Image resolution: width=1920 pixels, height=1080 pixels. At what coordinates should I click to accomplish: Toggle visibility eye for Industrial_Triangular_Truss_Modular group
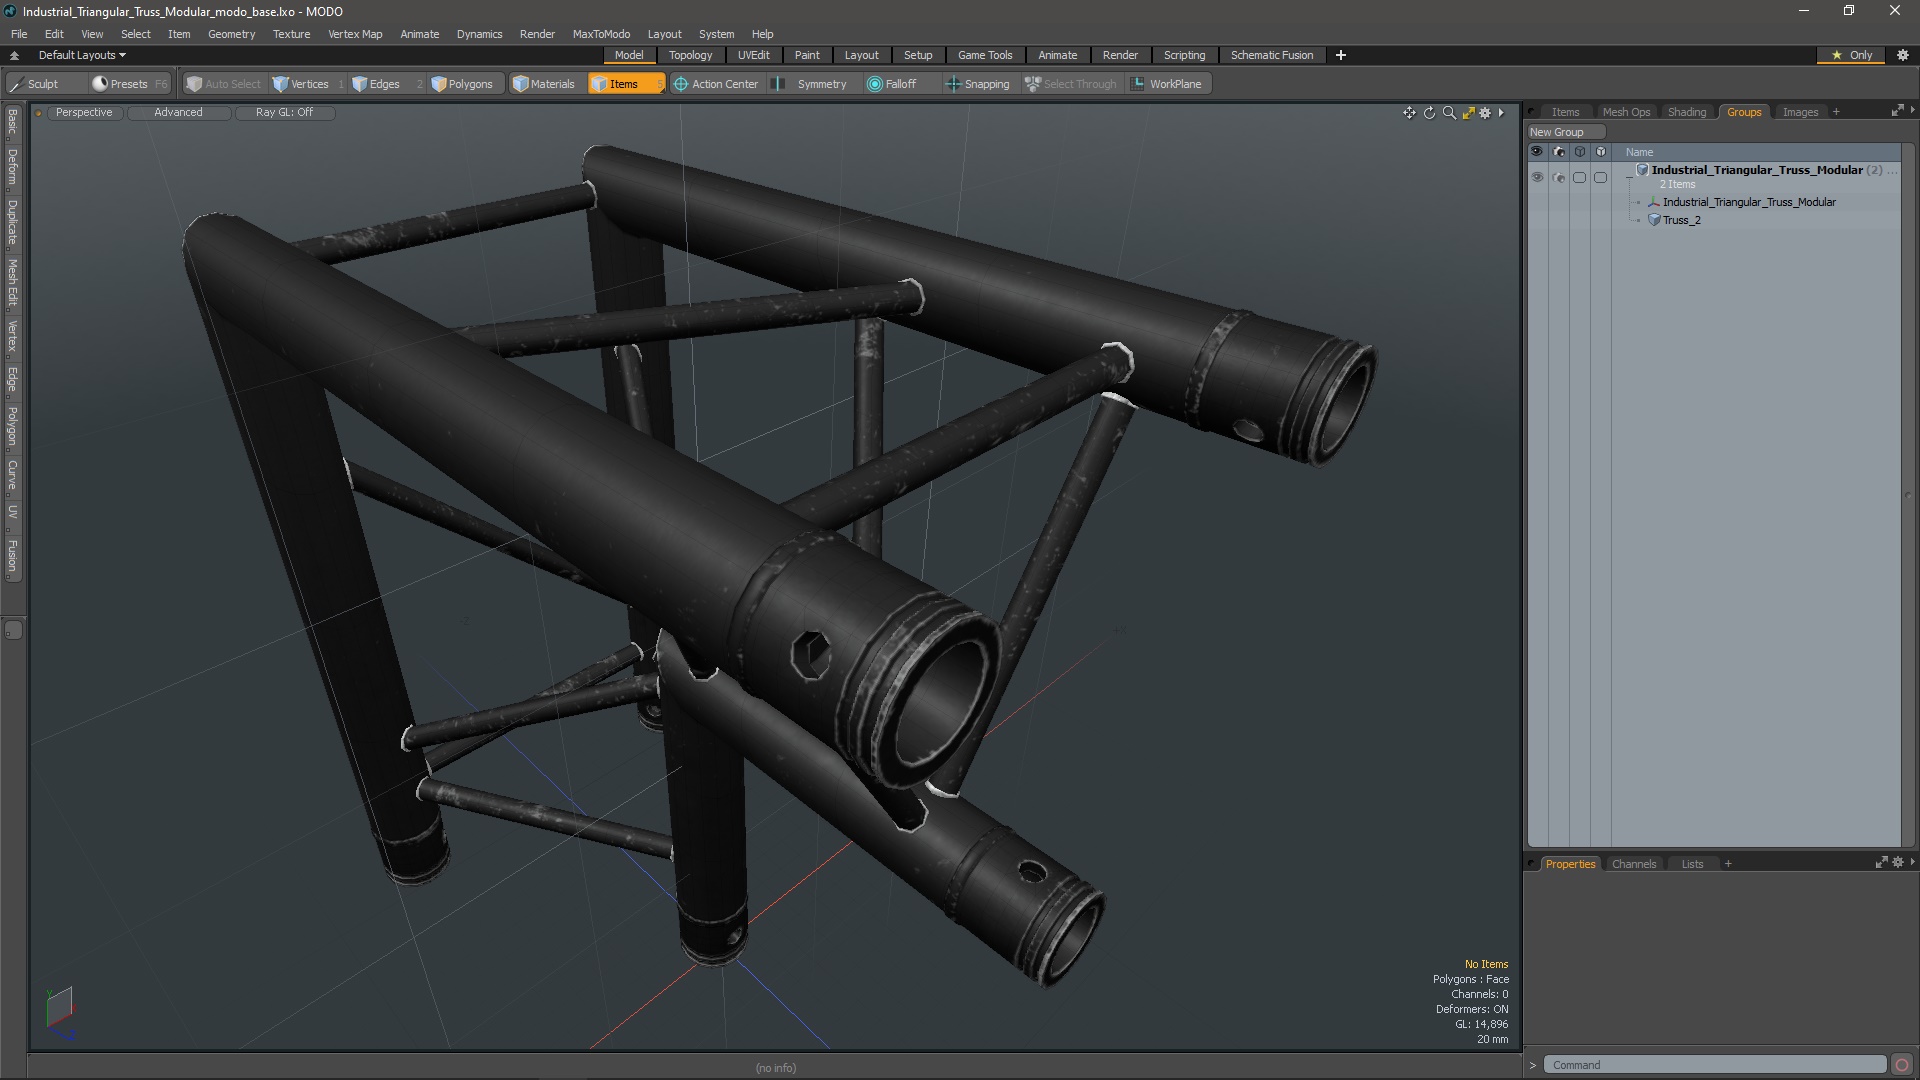1537,177
